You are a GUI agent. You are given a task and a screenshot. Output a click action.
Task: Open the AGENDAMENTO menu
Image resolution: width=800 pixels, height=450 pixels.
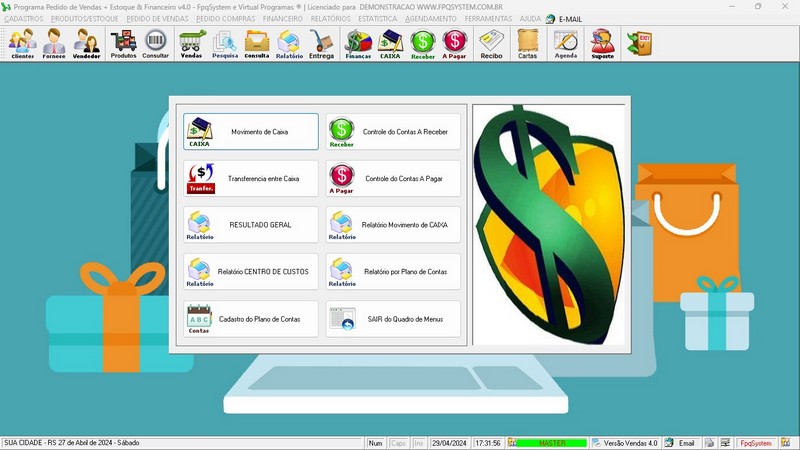(431, 18)
